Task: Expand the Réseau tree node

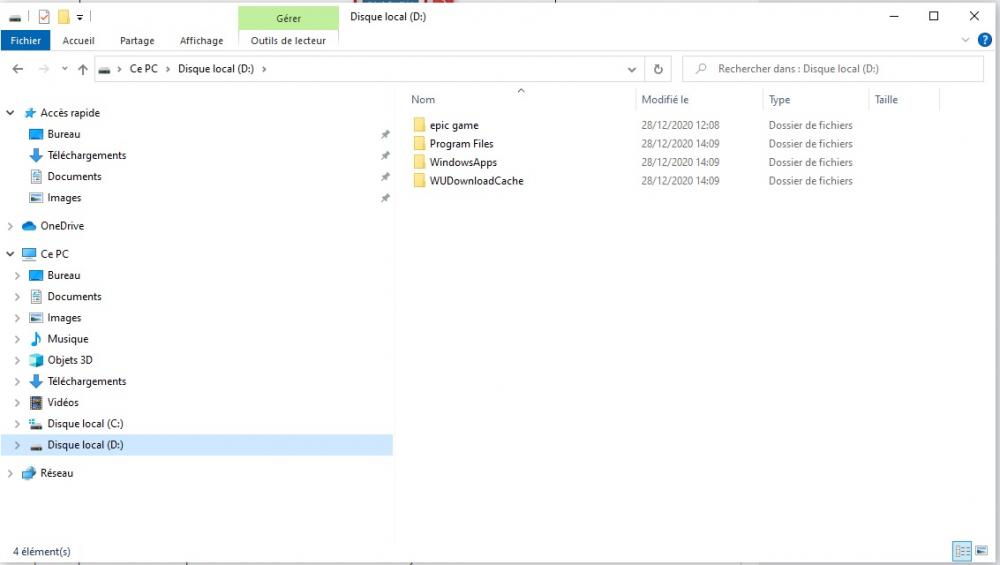Action: (x=10, y=473)
